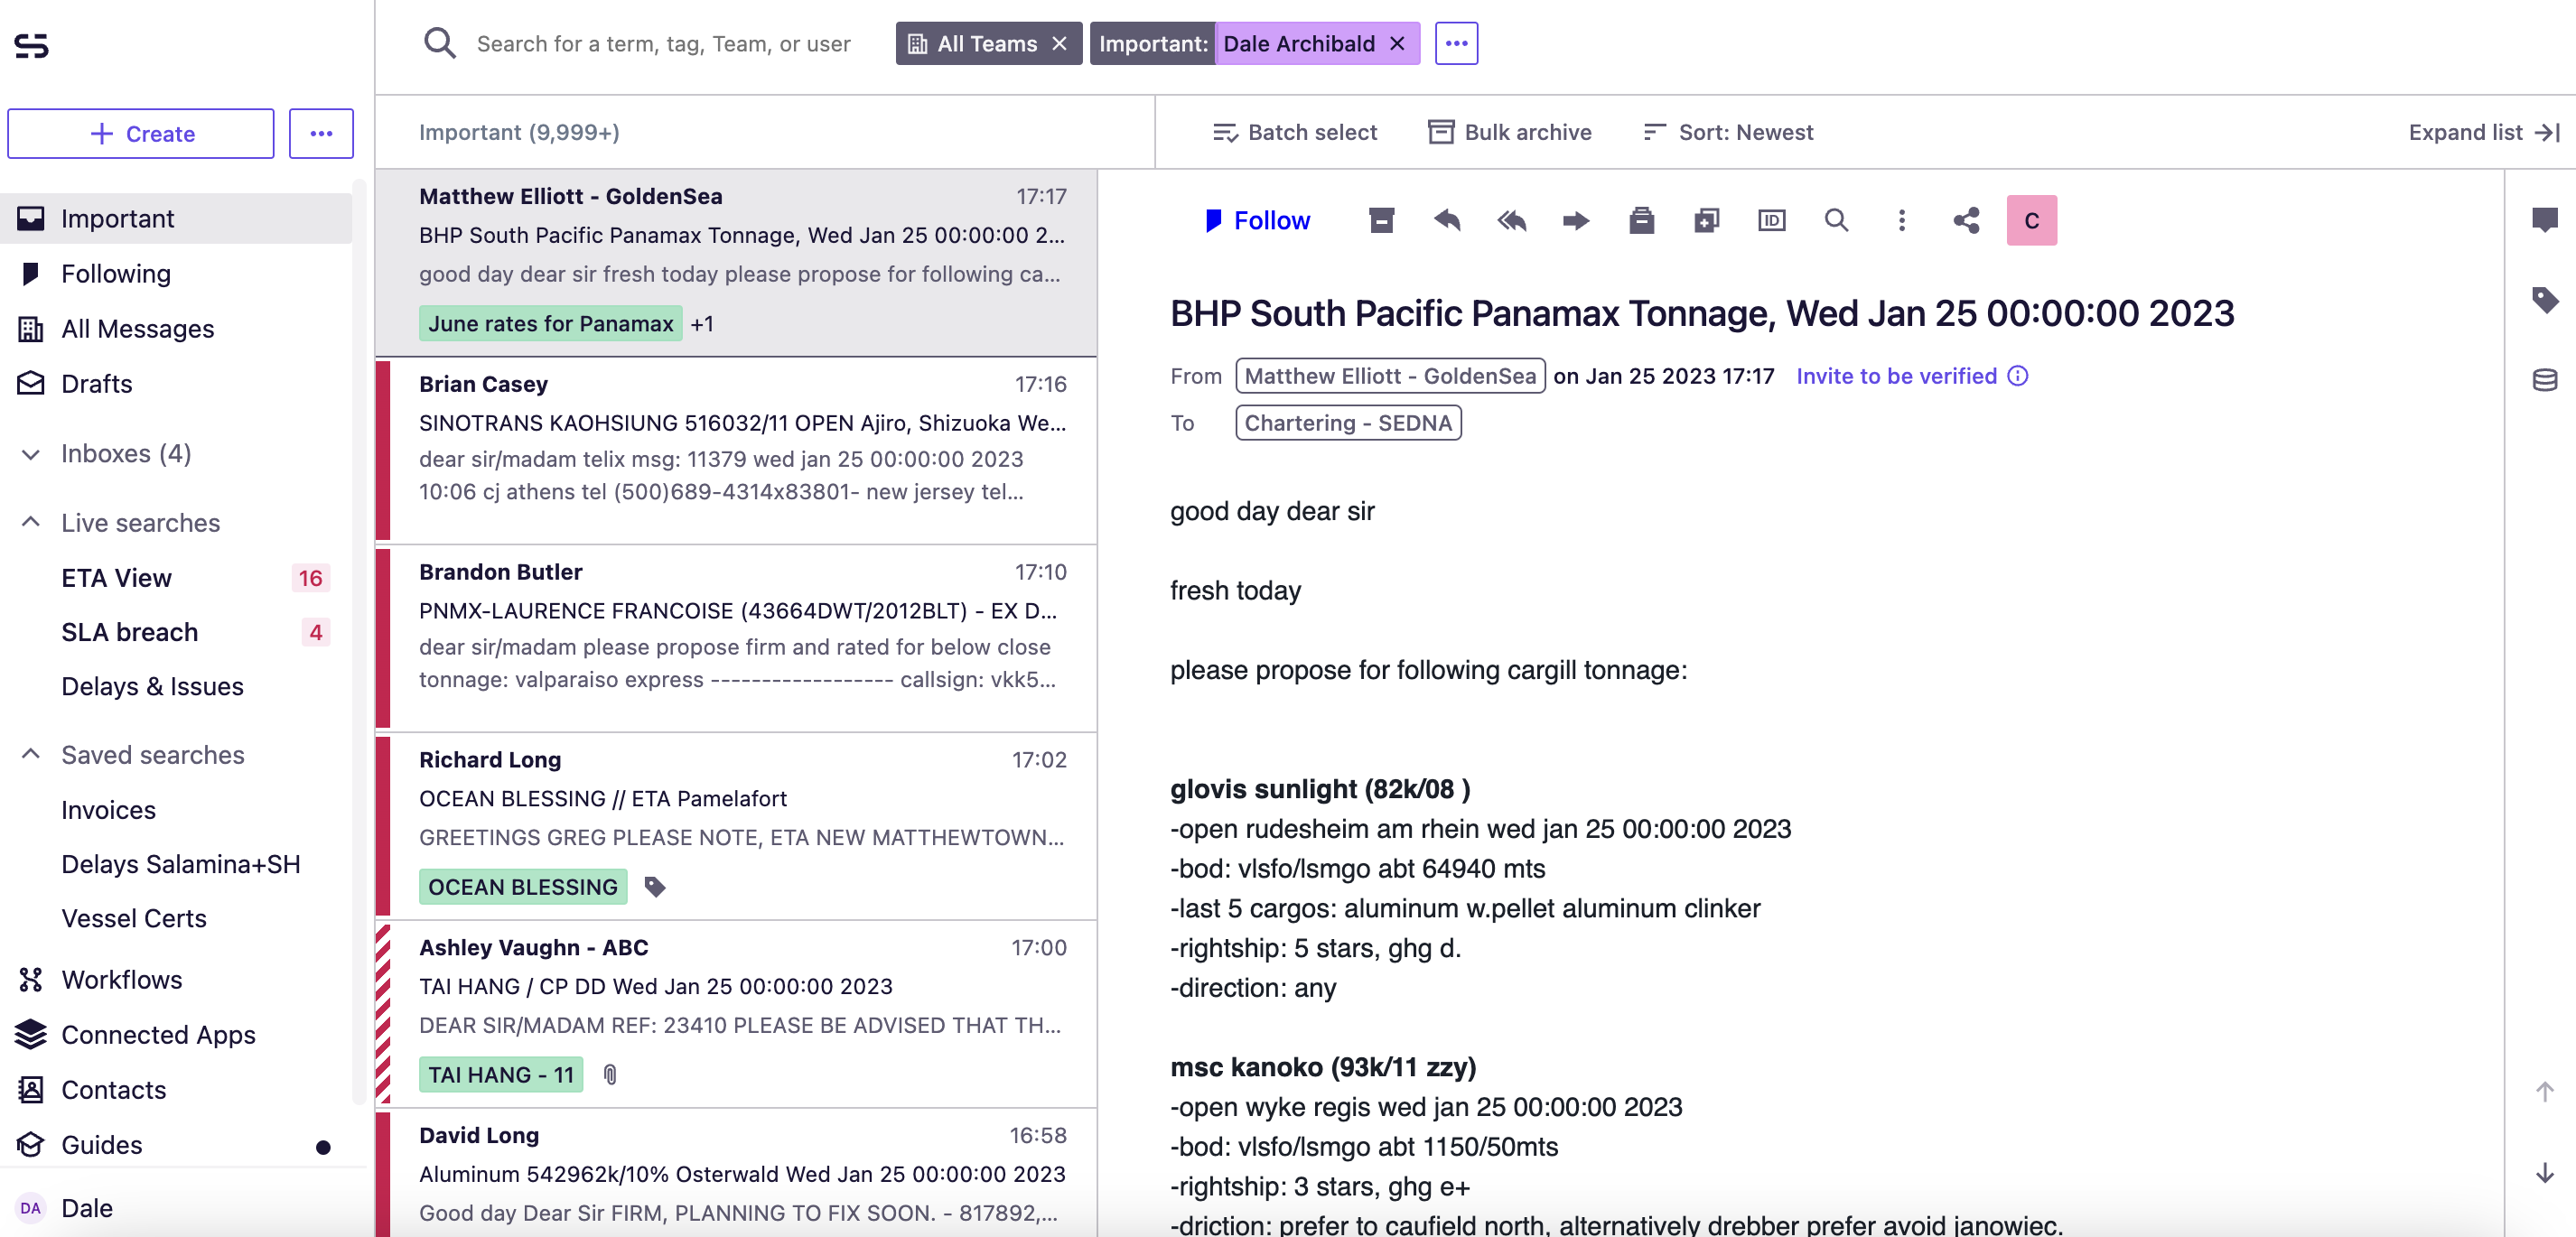Follow the open message

[1256, 220]
